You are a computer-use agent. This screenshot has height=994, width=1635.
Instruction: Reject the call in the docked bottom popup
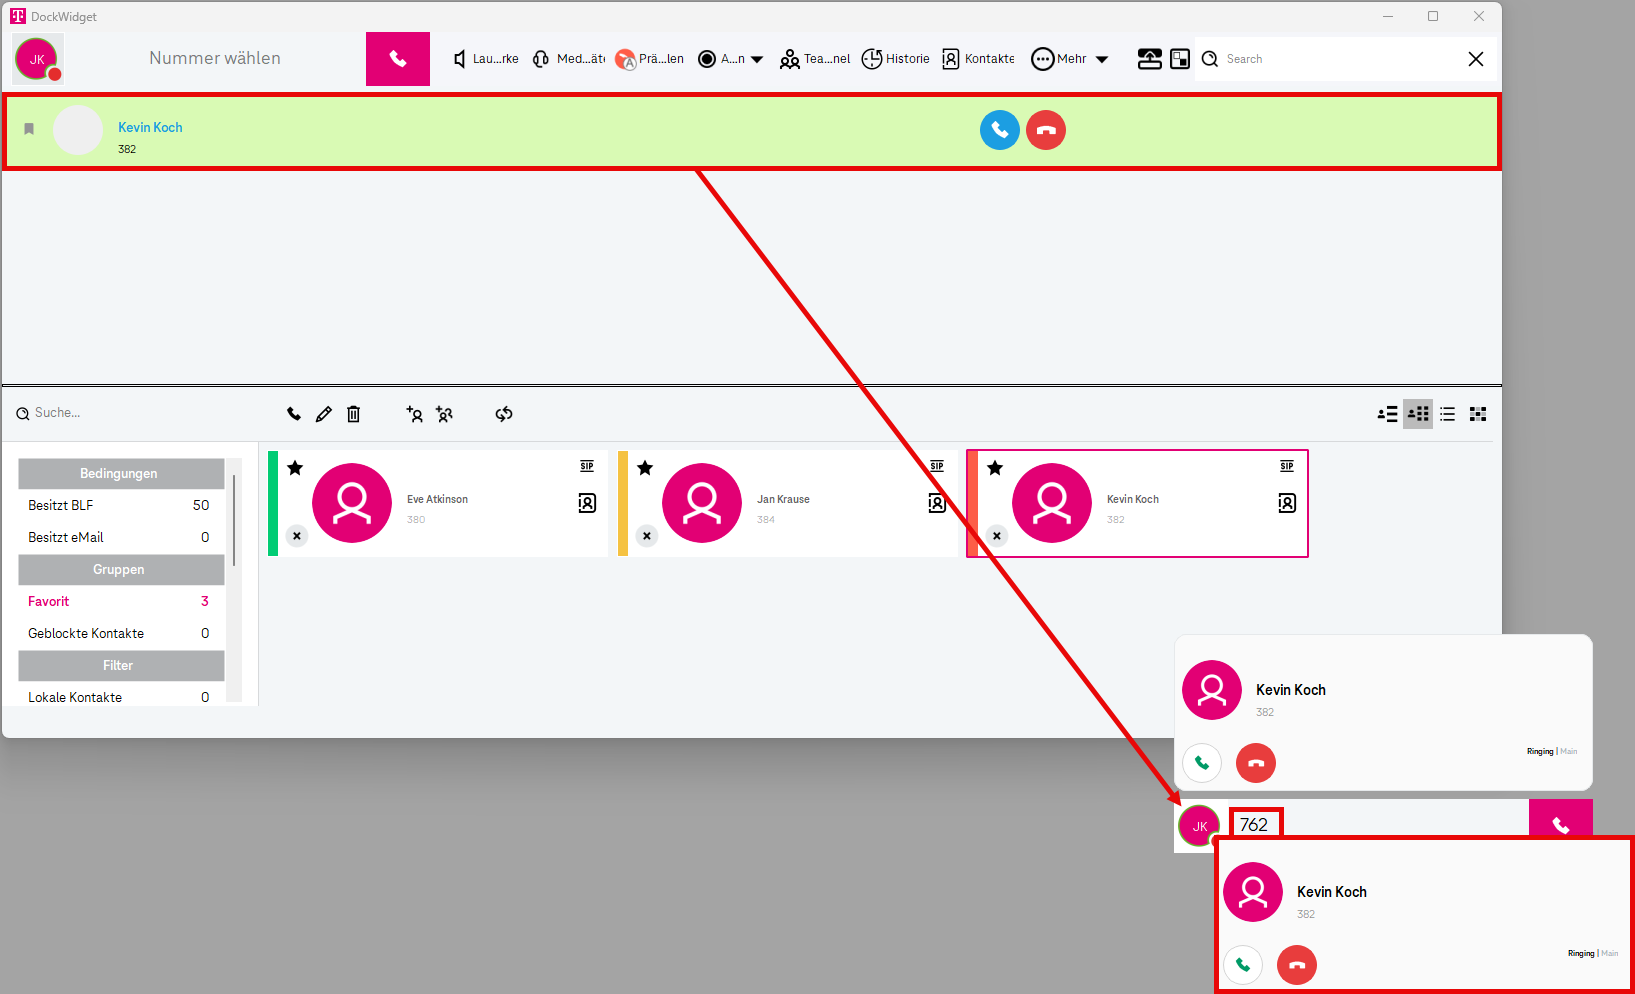(1297, 965)
